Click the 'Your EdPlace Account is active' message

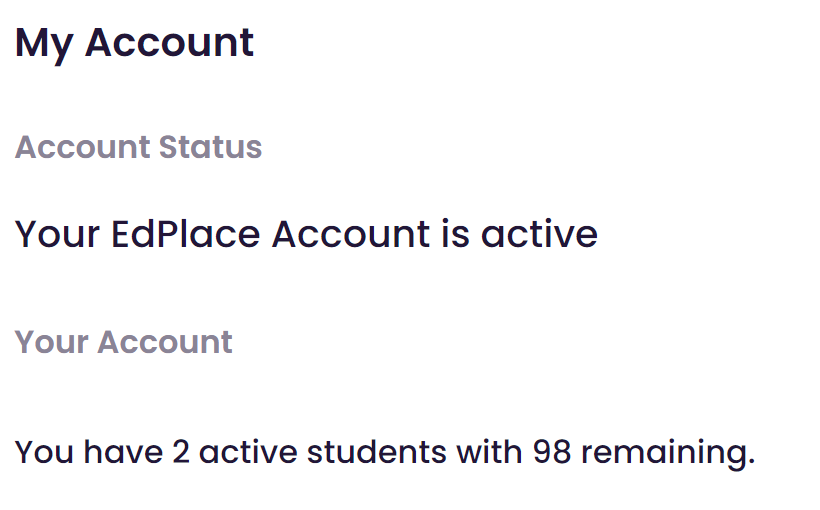coord(306,234)
